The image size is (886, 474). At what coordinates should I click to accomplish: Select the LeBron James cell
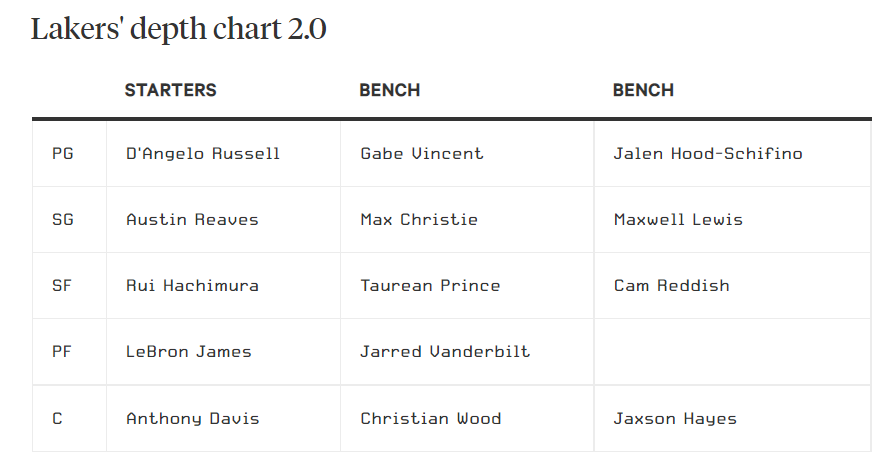coord(189,352)
